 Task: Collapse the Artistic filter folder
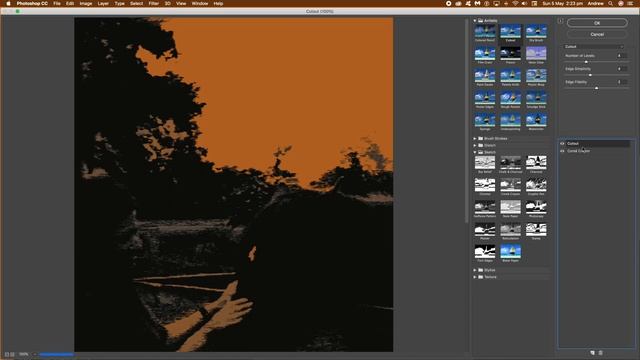coord(475,20)
